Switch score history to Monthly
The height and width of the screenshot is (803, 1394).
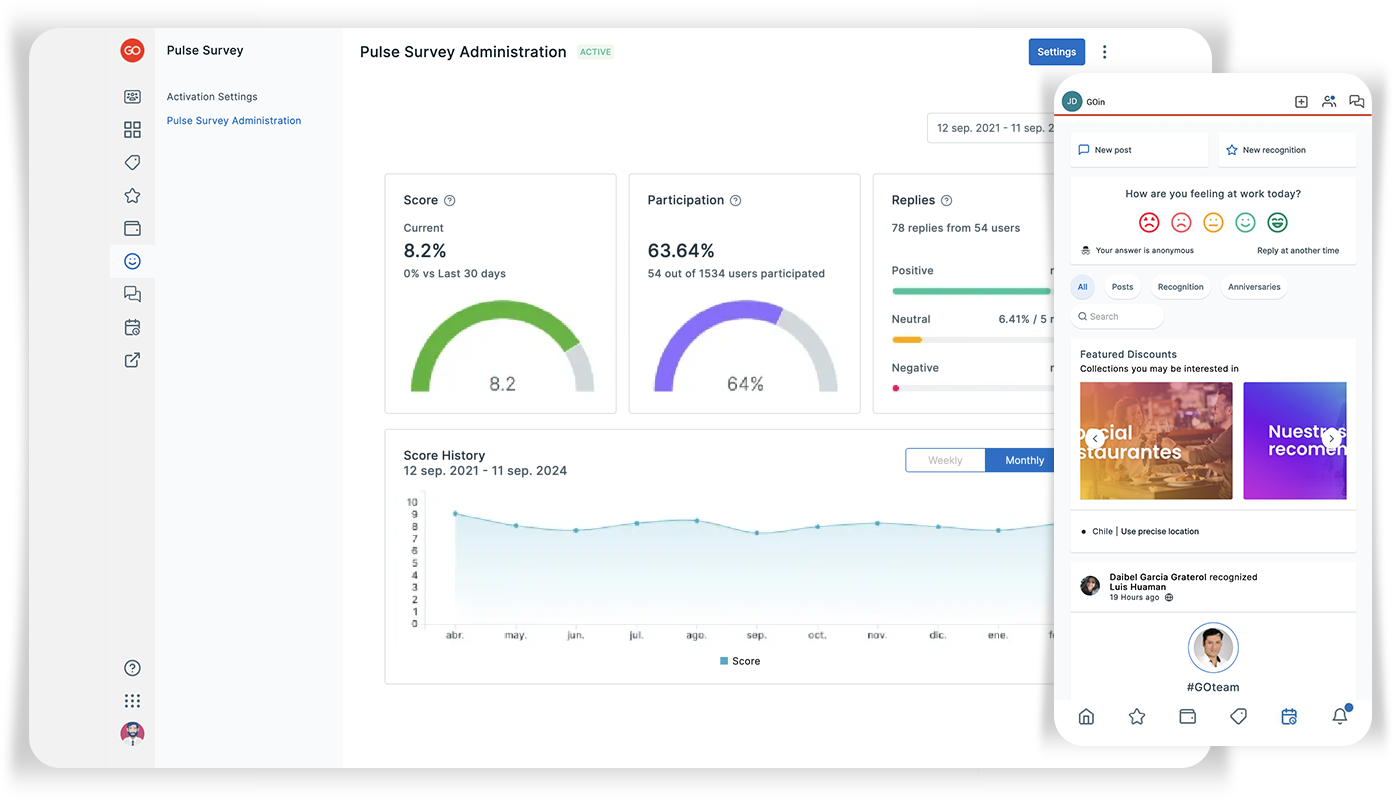click(1020, 460)
